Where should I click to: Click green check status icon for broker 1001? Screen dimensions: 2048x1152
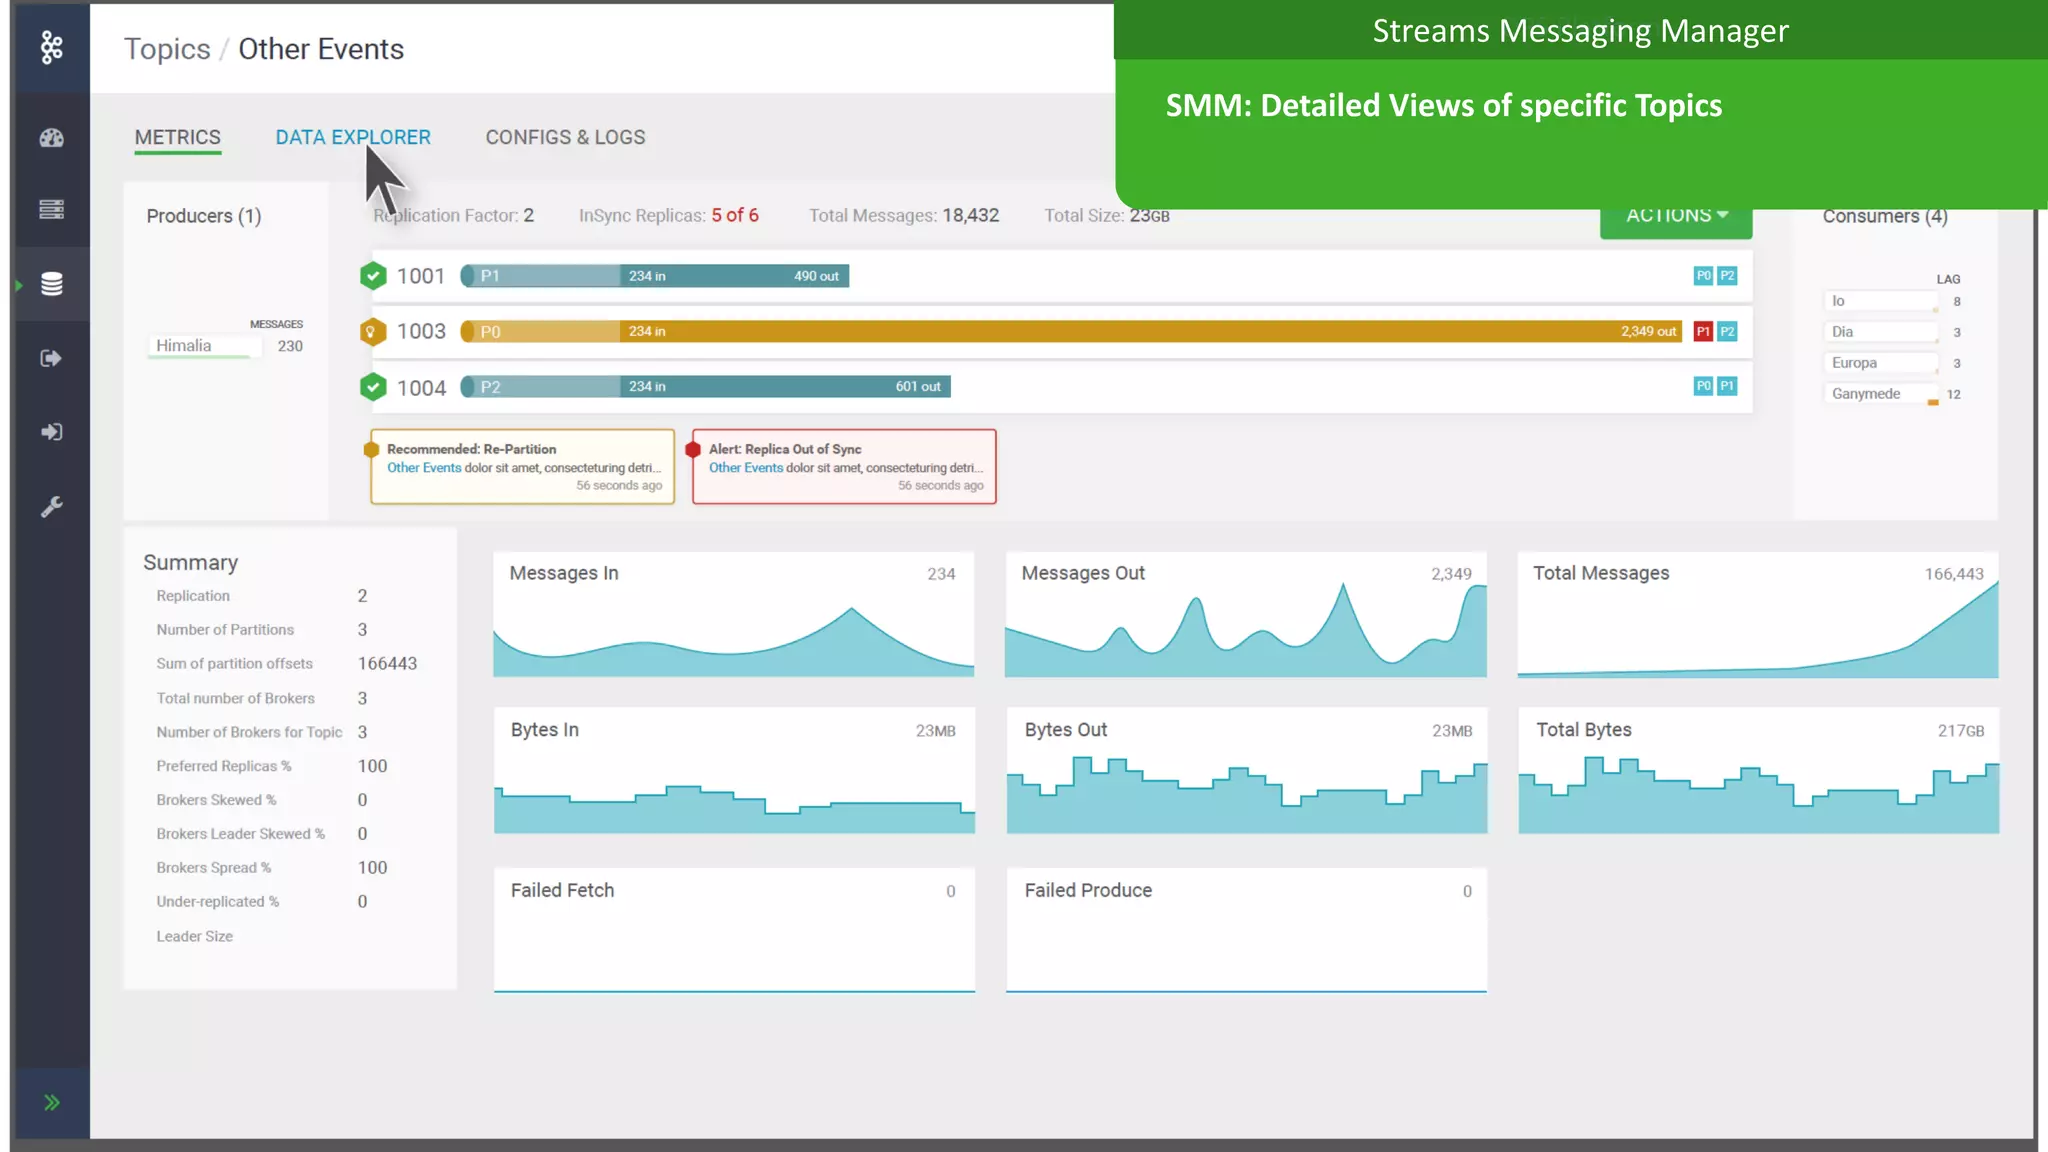[x=373, y=276]
